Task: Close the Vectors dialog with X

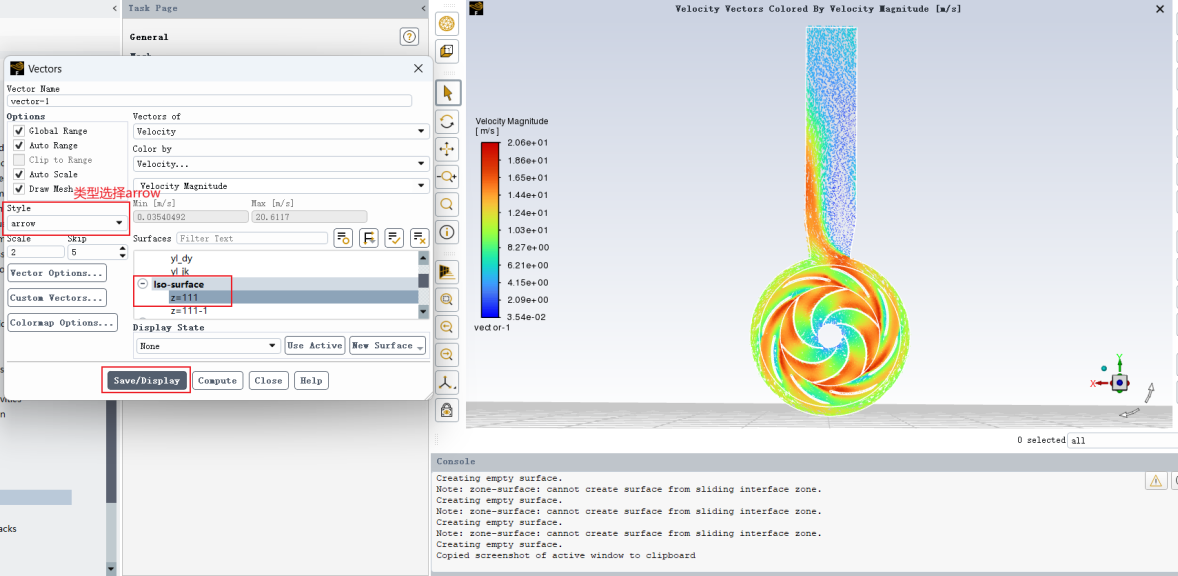Action: point(418,68)
